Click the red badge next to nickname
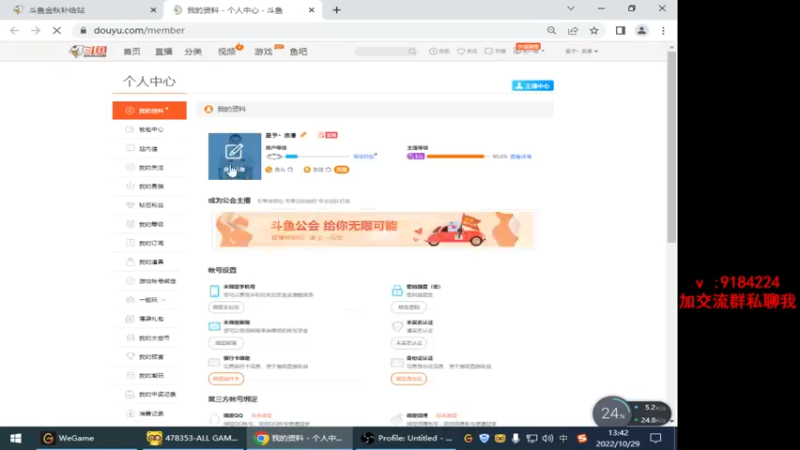Image resolution: width=800 pixels, height=450 pixels. pyautogui.click(x=328, y=135)
